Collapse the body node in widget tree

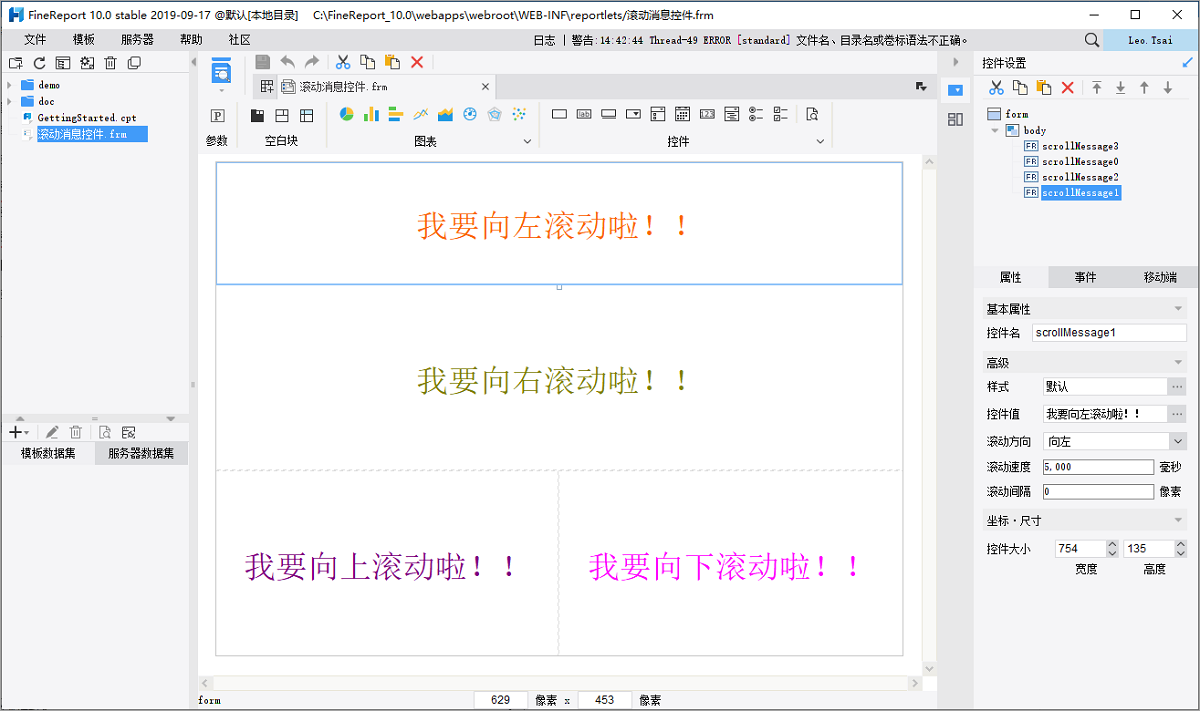(995, 131)
